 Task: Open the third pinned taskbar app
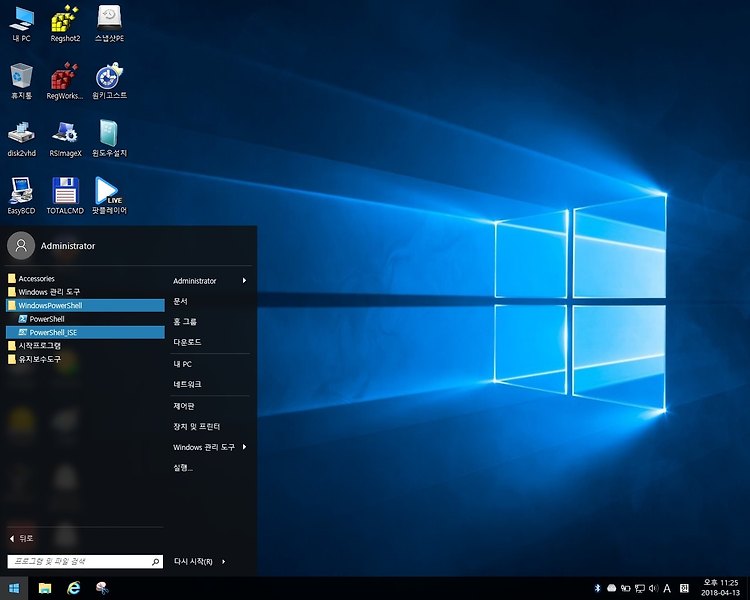[102, 588]
